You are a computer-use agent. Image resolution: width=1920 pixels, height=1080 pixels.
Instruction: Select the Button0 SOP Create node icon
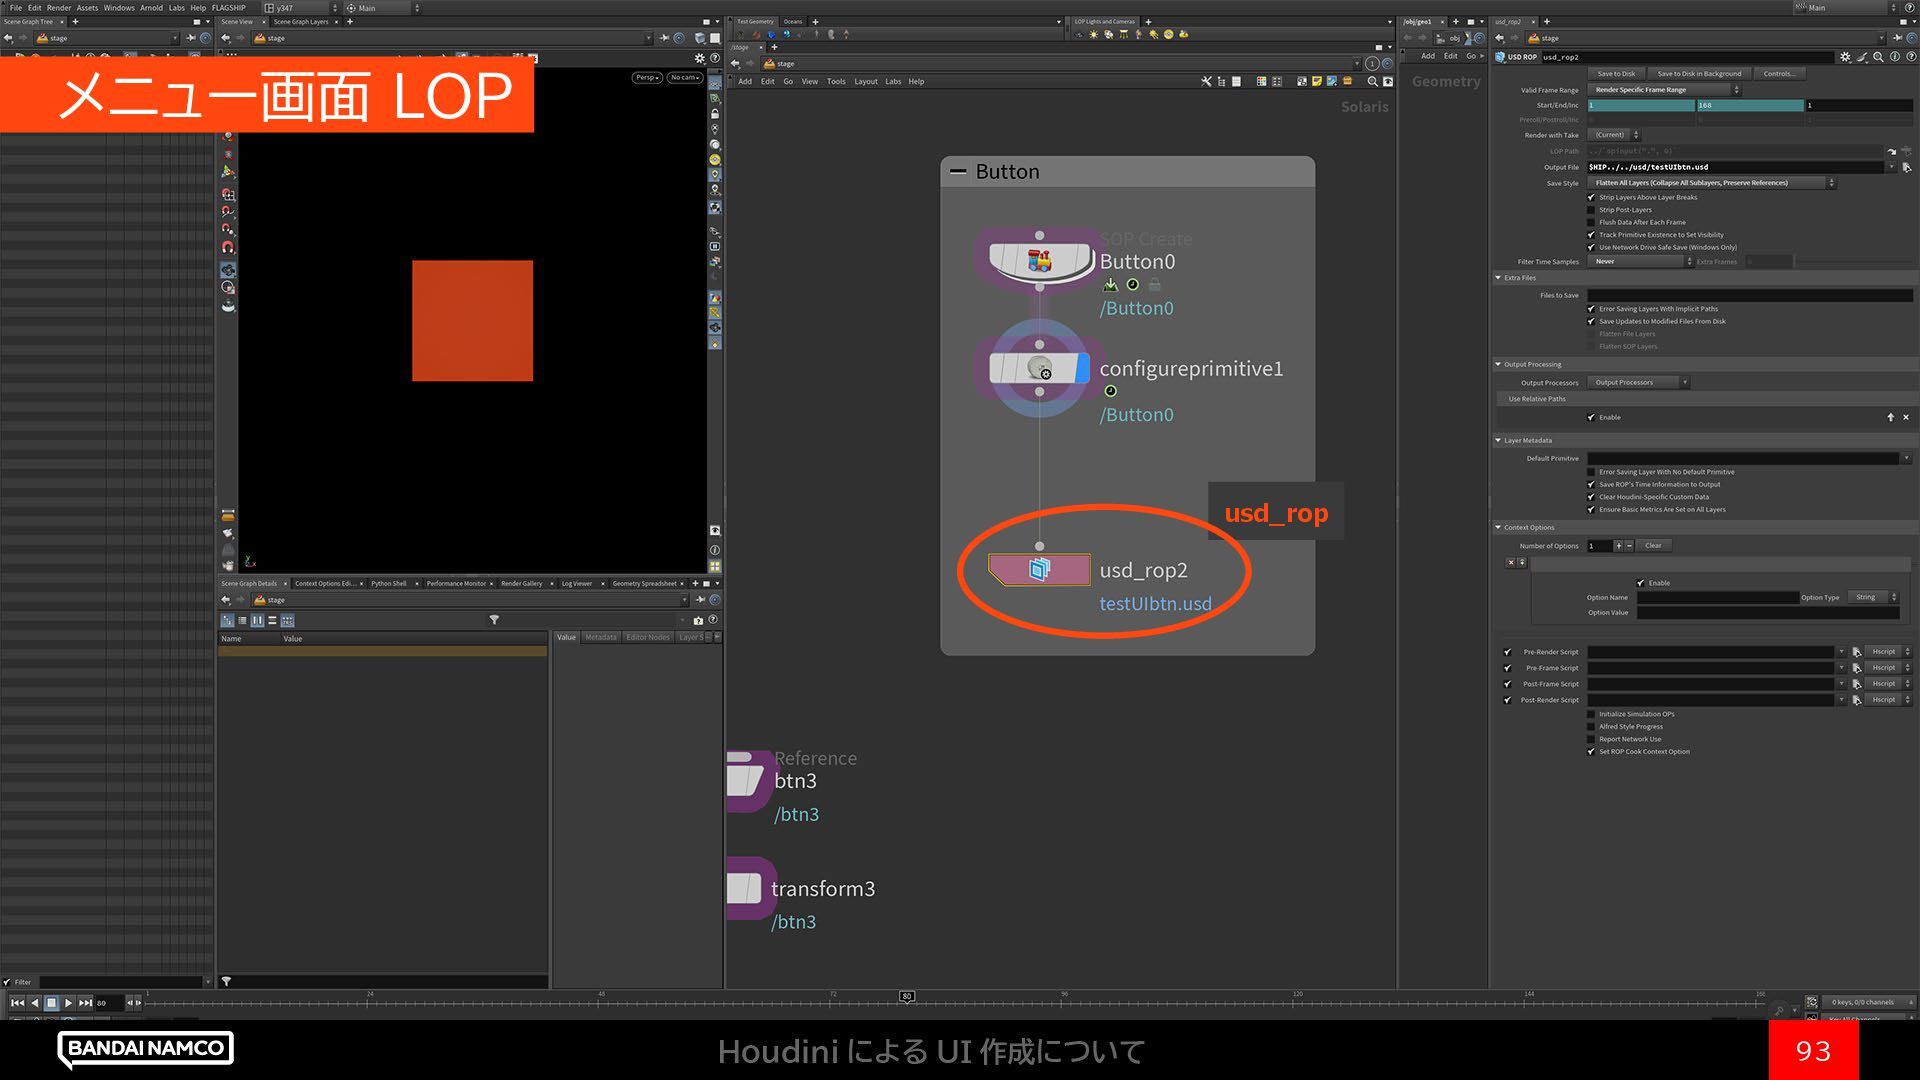[1039, 261]
